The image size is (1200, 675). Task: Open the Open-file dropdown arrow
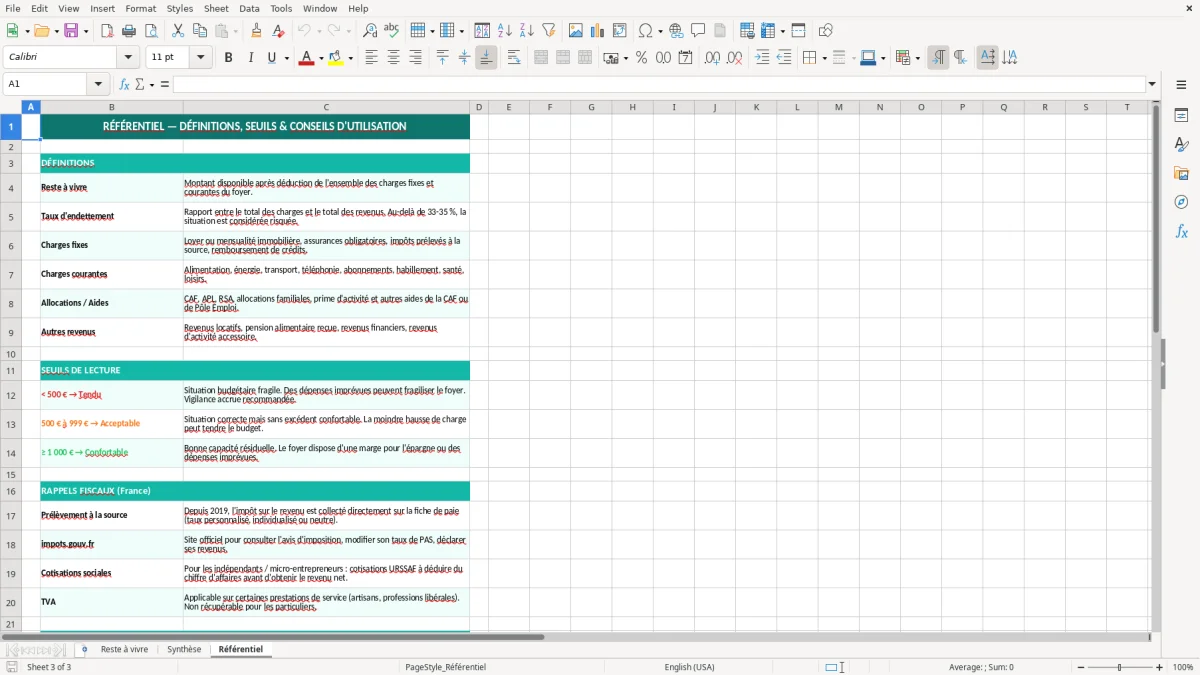(54, 31)
